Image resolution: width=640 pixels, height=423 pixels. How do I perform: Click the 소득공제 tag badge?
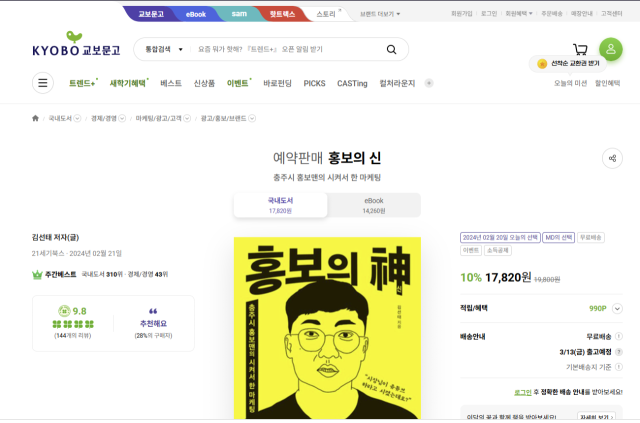(498, 250)
